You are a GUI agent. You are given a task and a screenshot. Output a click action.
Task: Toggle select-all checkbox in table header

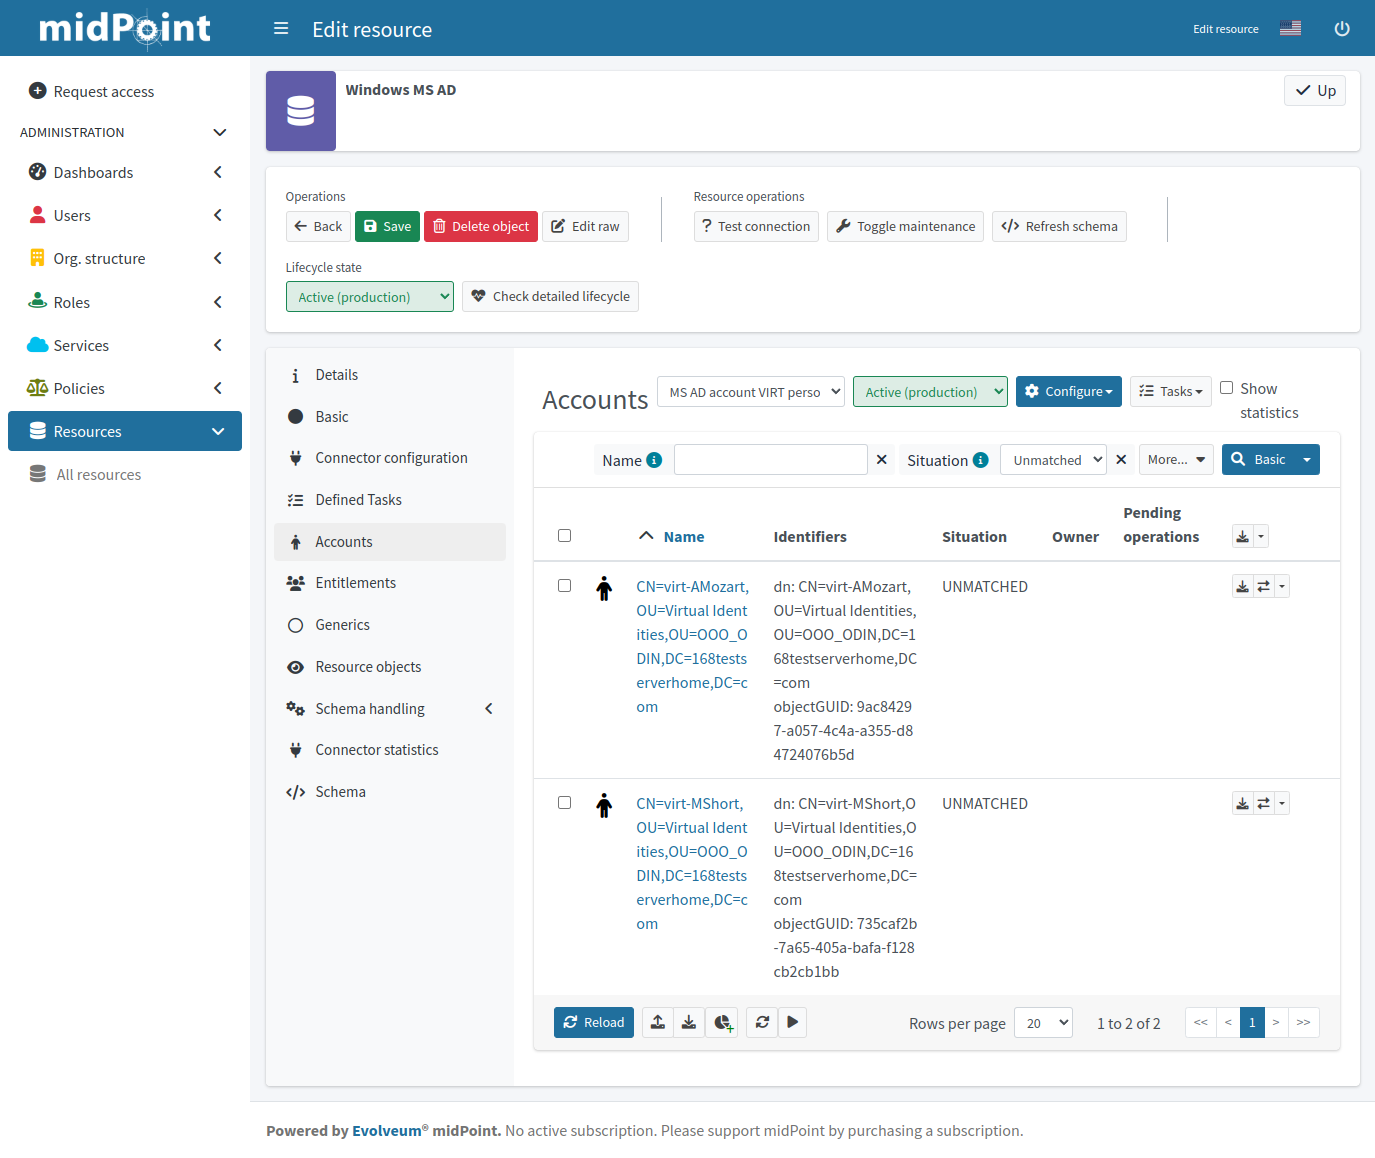point(564,536)
